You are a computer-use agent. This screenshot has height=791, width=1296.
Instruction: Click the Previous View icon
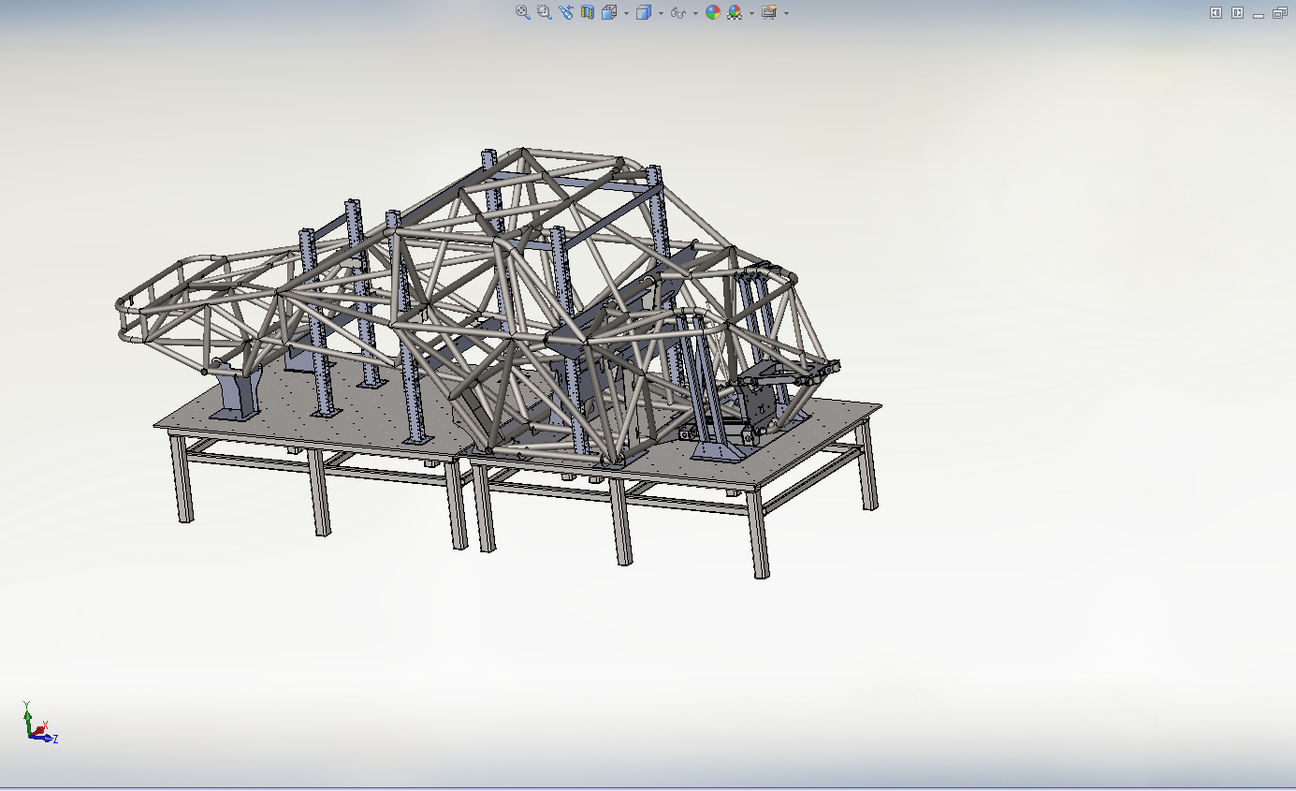tap(567, 13)
